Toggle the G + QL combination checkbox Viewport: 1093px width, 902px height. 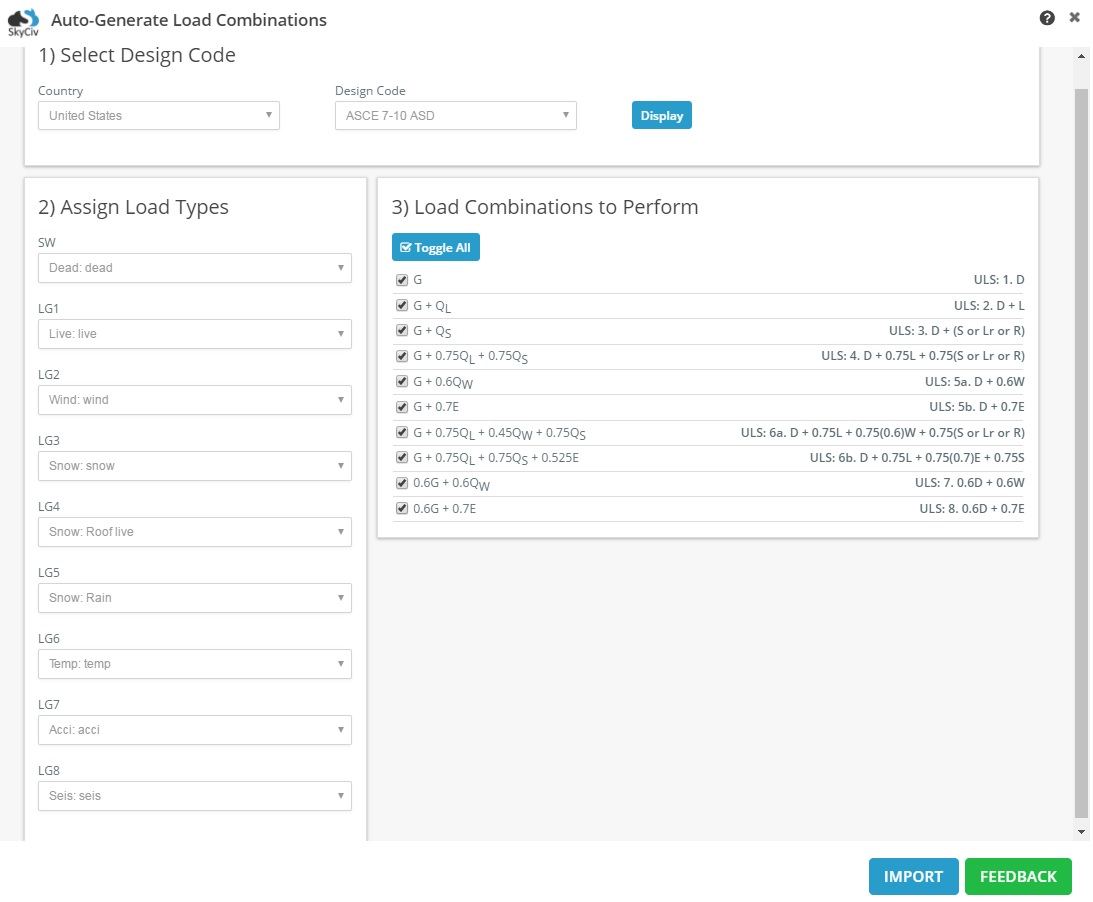pyautogui.click(x=402, y=305)
